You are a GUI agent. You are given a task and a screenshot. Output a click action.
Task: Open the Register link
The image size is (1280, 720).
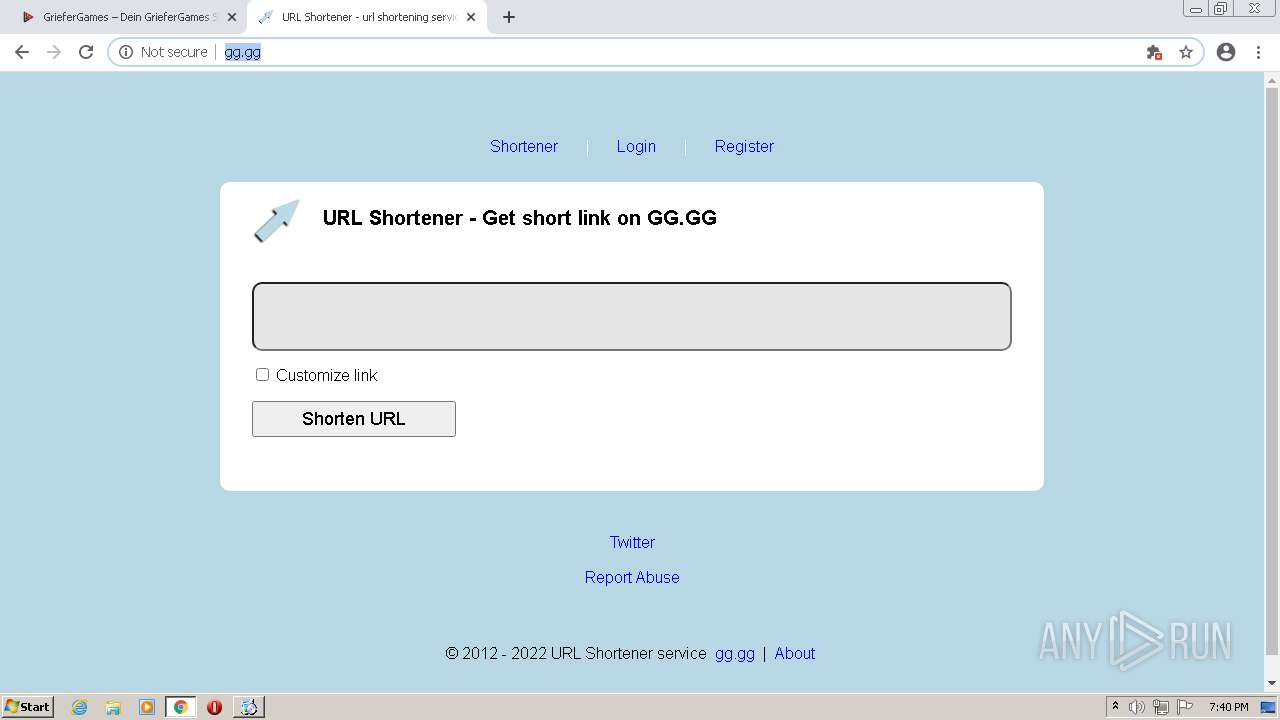pos(744,146)
